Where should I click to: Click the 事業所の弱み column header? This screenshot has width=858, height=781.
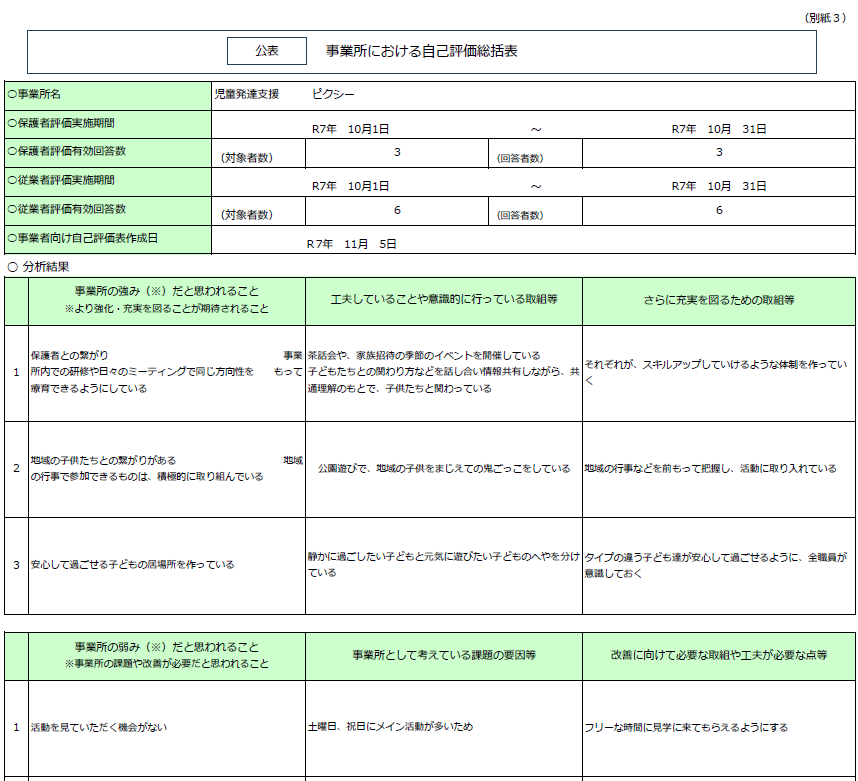[x=166, y=655]
